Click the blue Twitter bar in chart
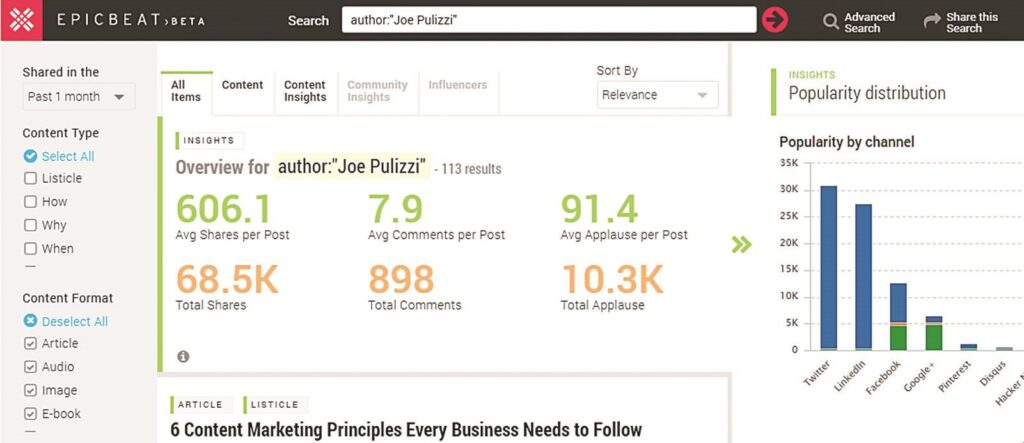The height and width of the screenshot is (443, 1024). click(828, 267)
